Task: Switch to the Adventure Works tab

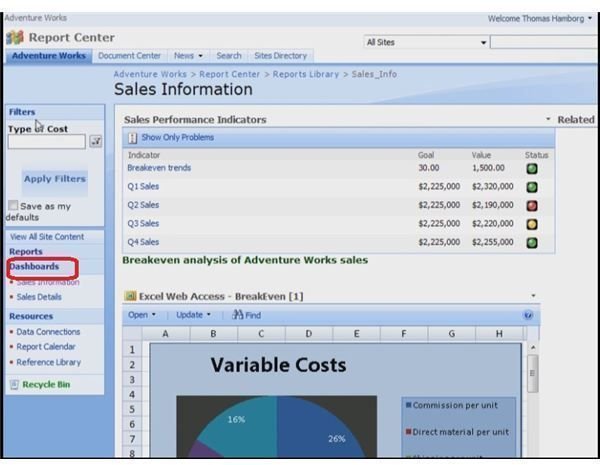Action: [x=49, y=56]
